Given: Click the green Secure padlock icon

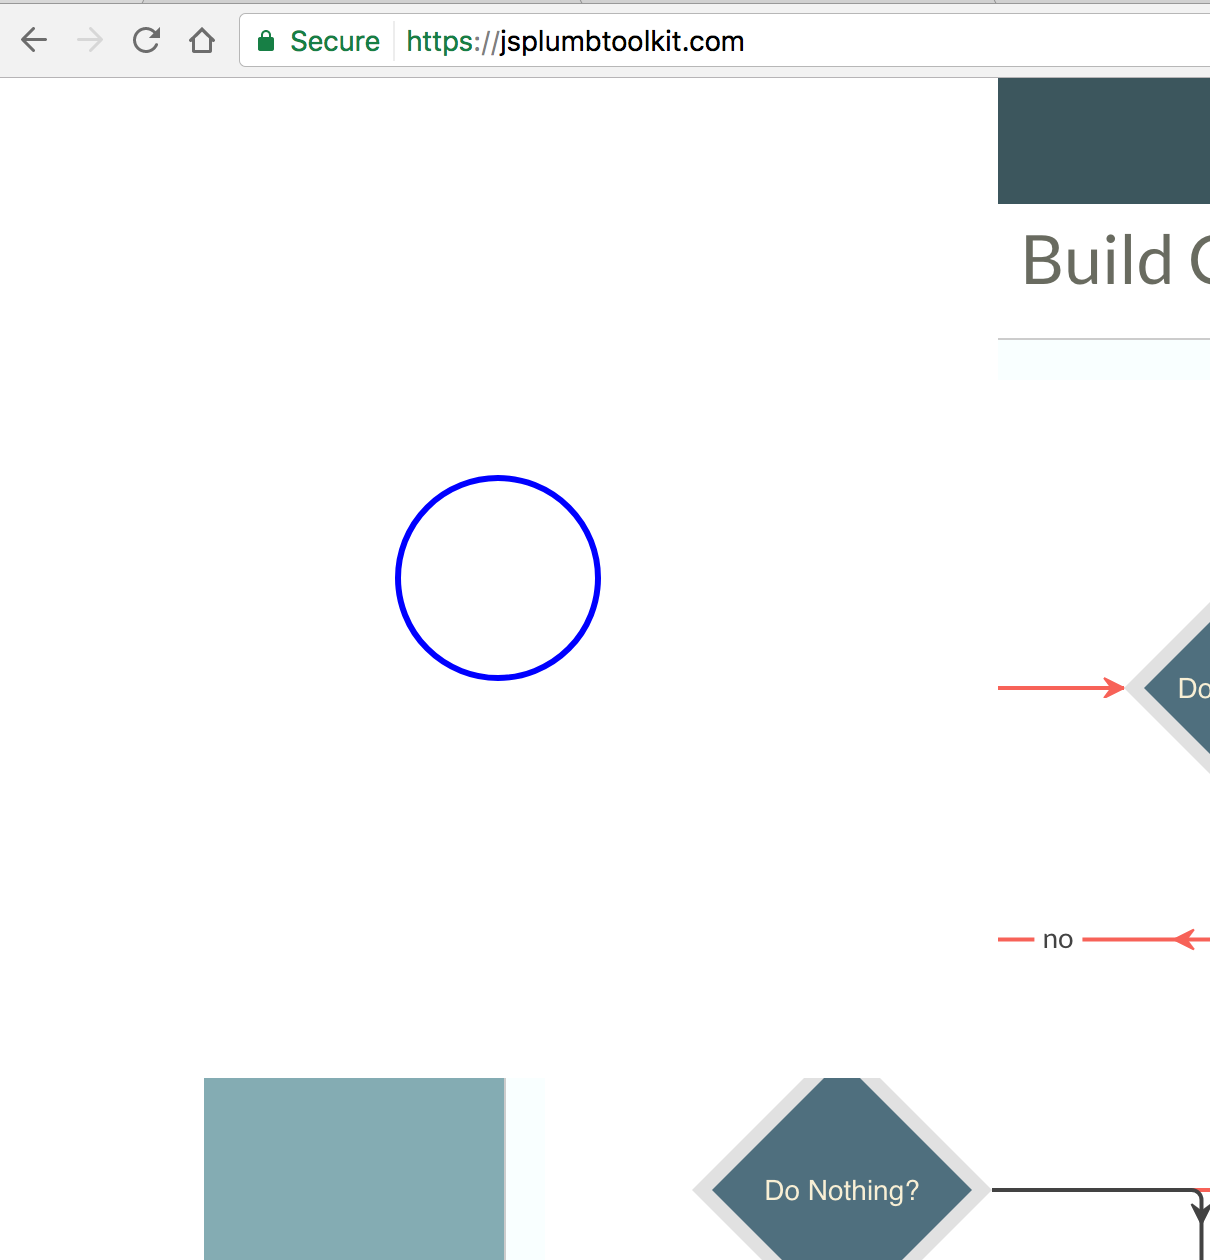Looking at the screenshot, I should [x=266, y=41].
